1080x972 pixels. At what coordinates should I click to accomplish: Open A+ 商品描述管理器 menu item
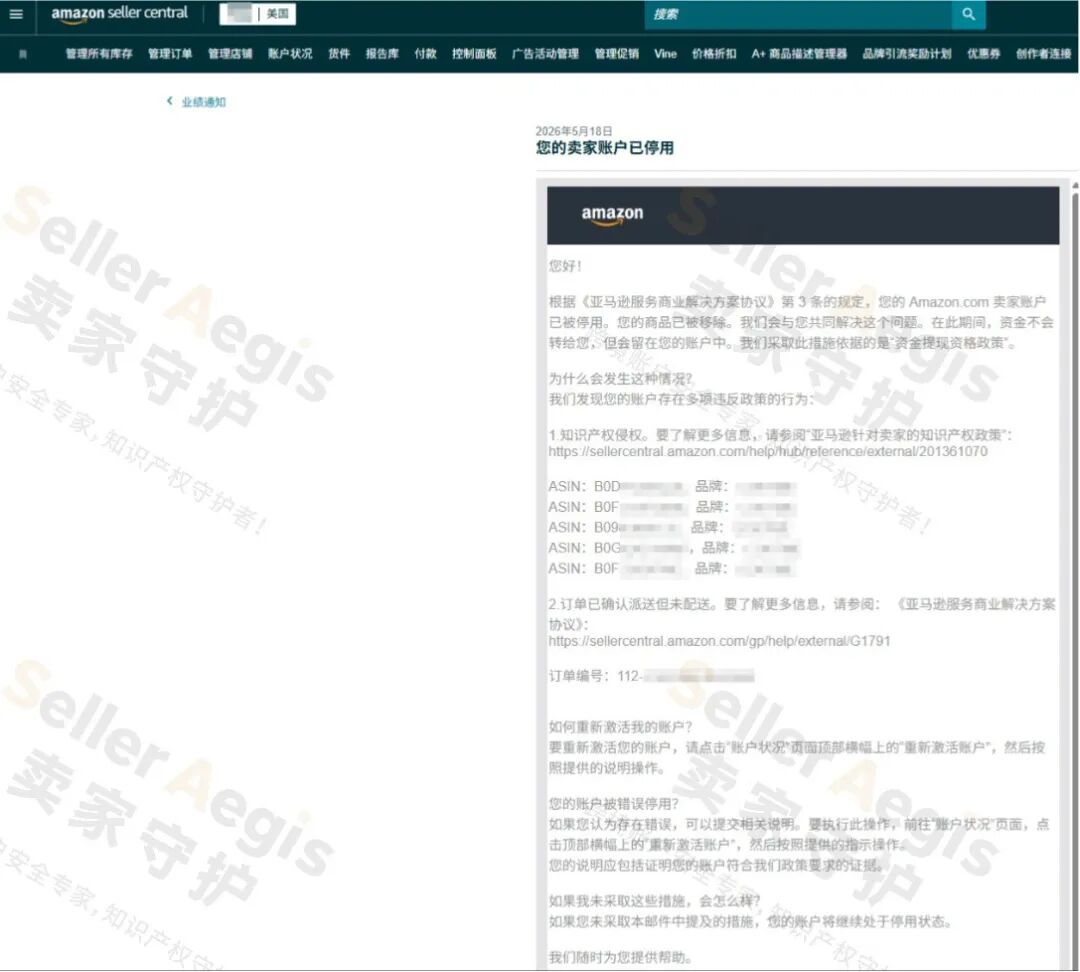(799, 54)
